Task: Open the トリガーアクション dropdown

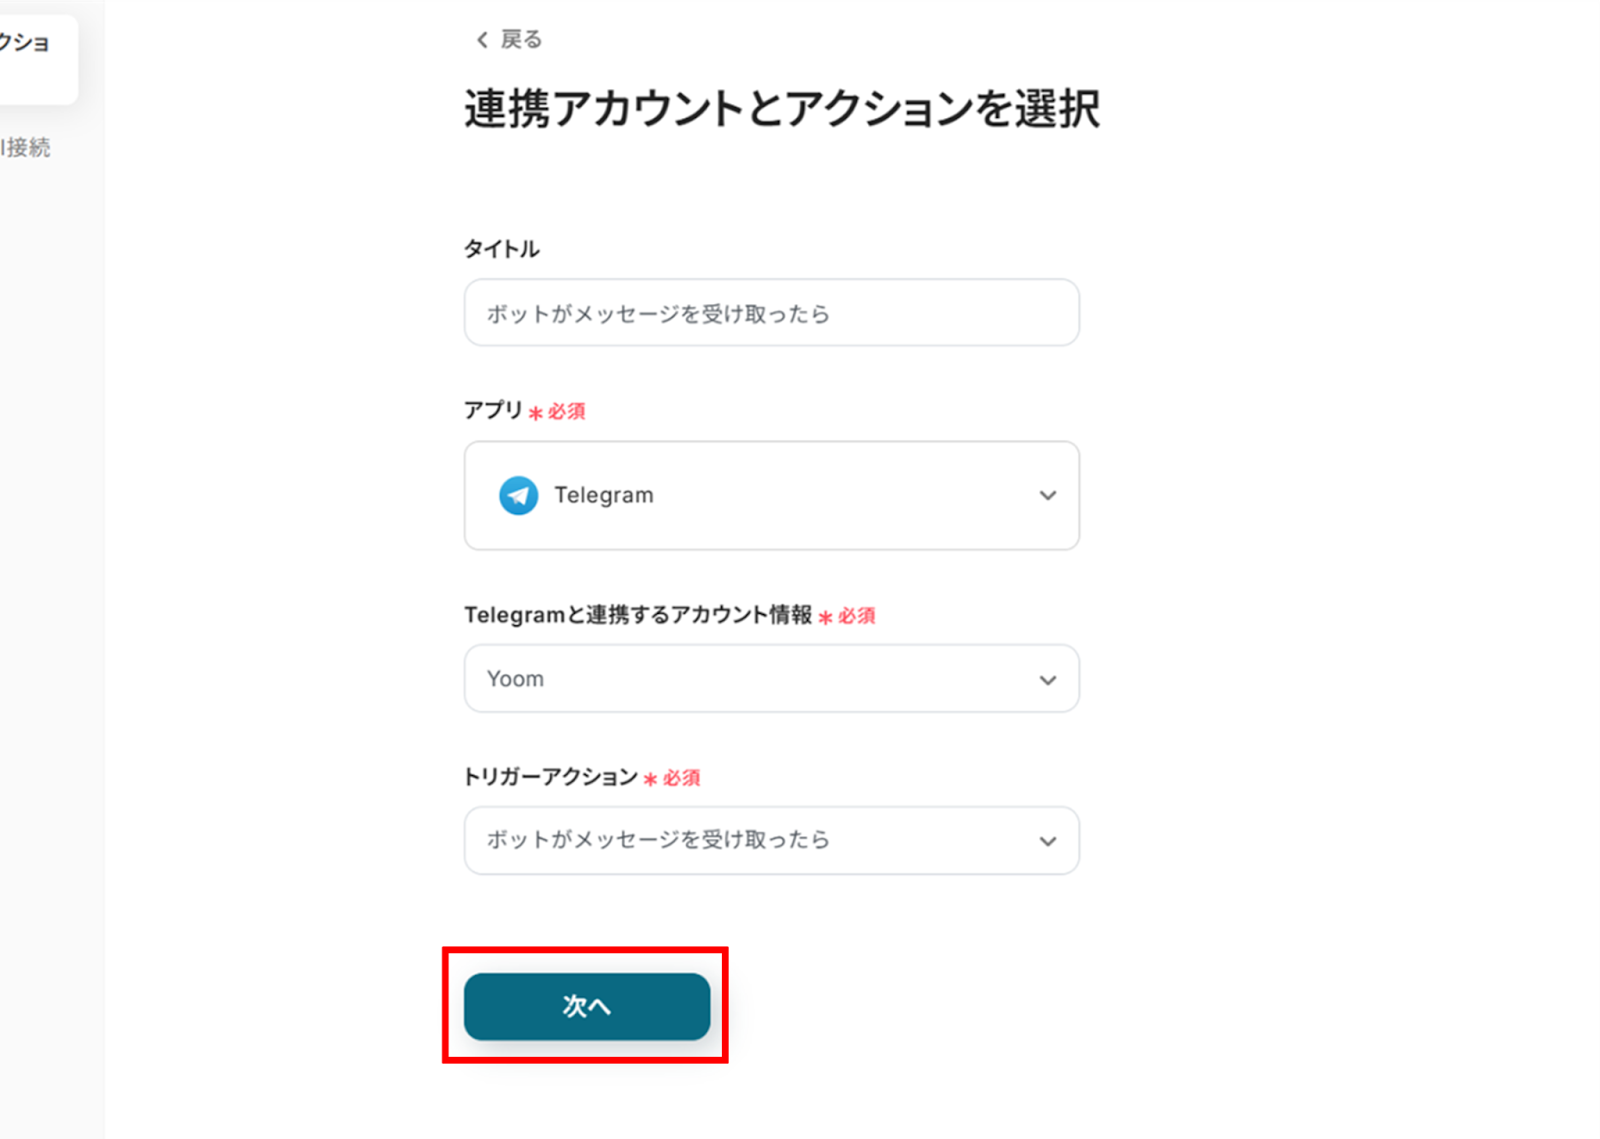Action: [x=771, y=840]
